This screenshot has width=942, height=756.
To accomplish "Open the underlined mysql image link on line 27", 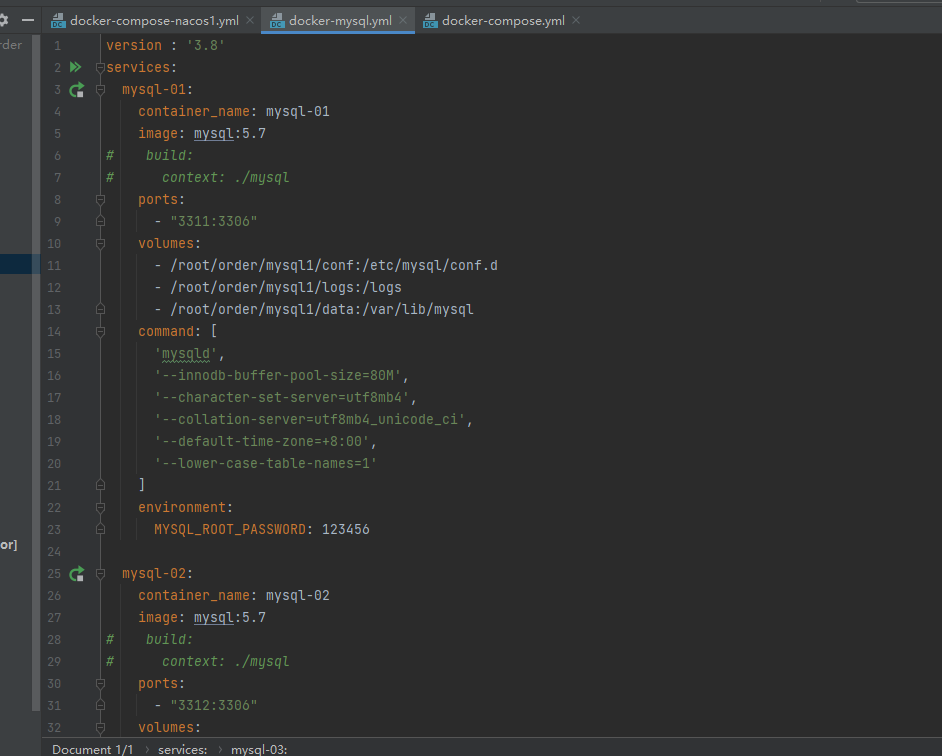I will pos(213,618).
